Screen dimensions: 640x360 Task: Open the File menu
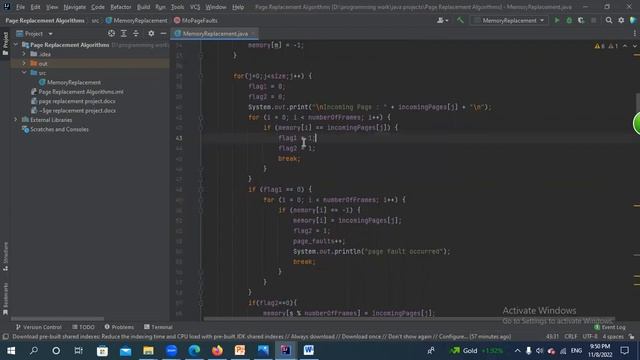point(20,7)
